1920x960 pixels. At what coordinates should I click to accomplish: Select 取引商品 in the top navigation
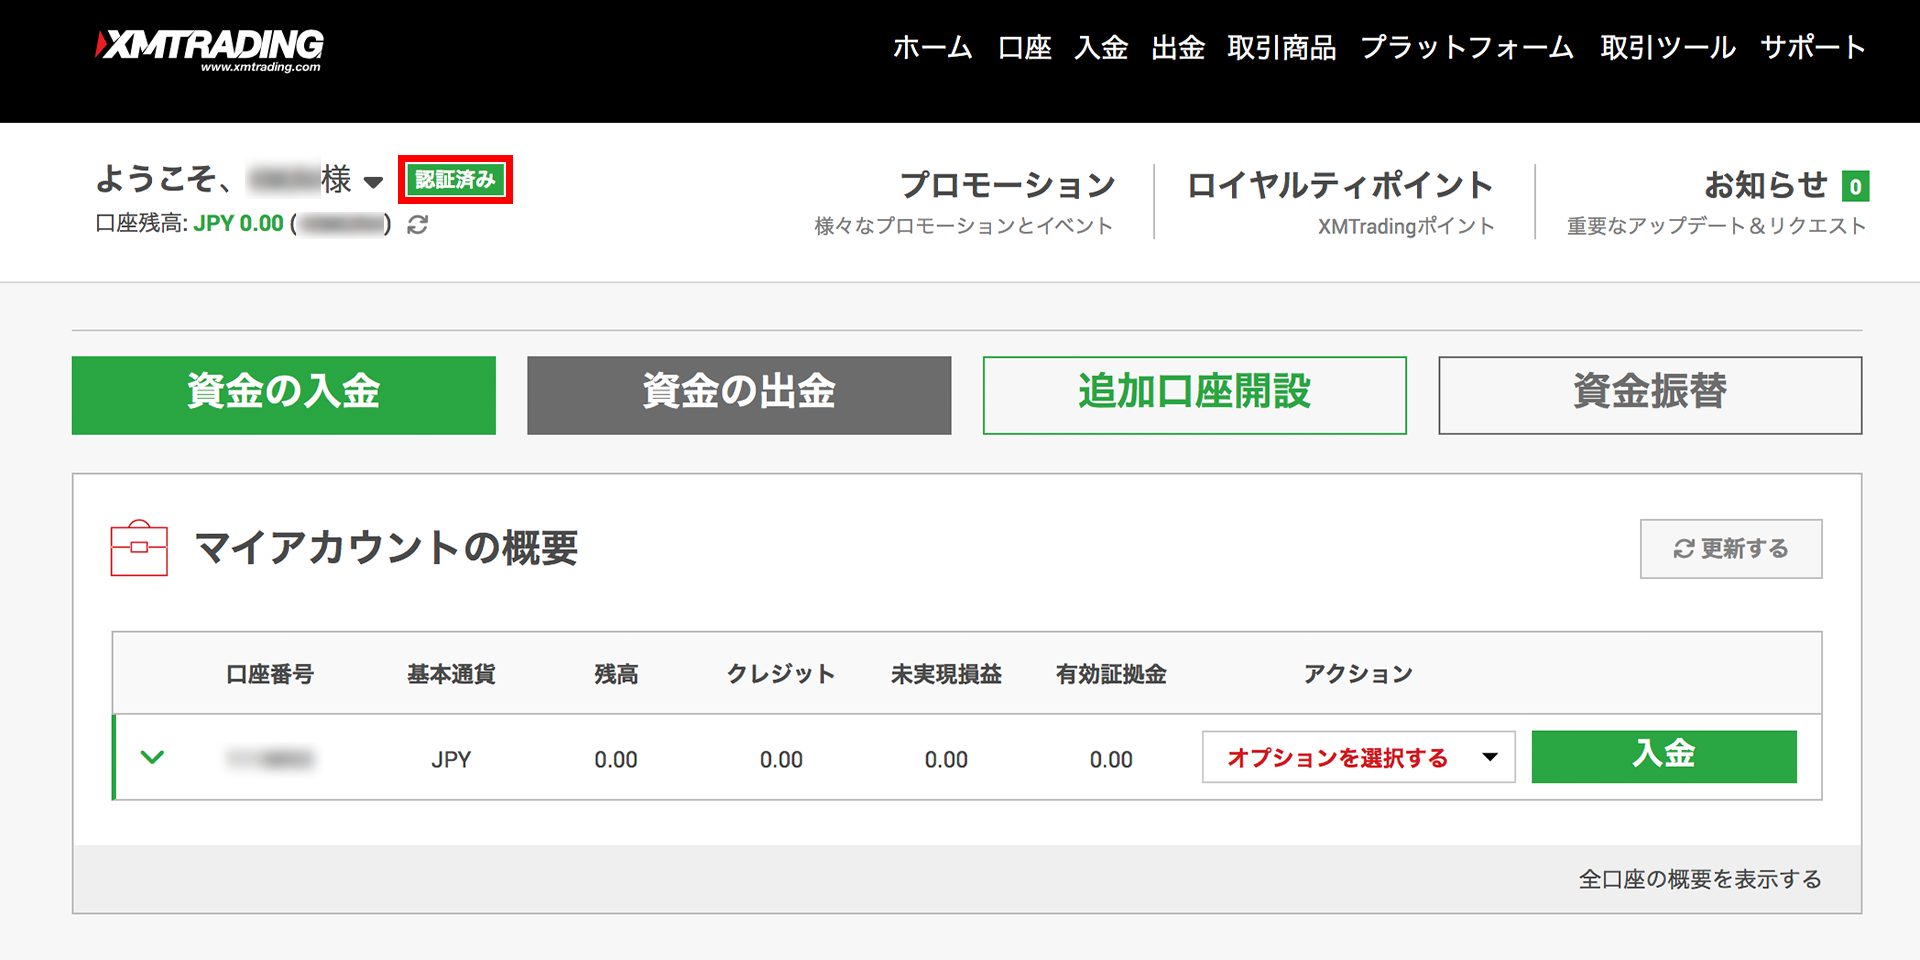click(x=1281, y=48)
